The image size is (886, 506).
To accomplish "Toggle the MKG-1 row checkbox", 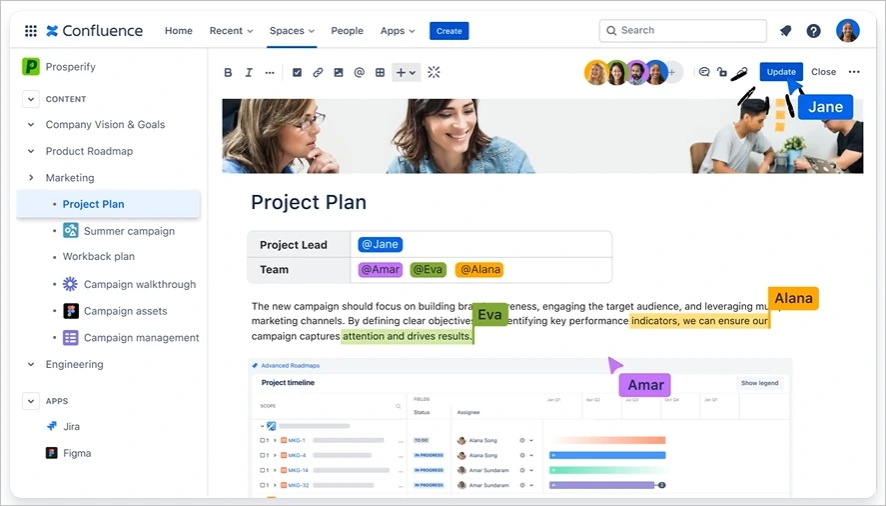I will [262, 440].
